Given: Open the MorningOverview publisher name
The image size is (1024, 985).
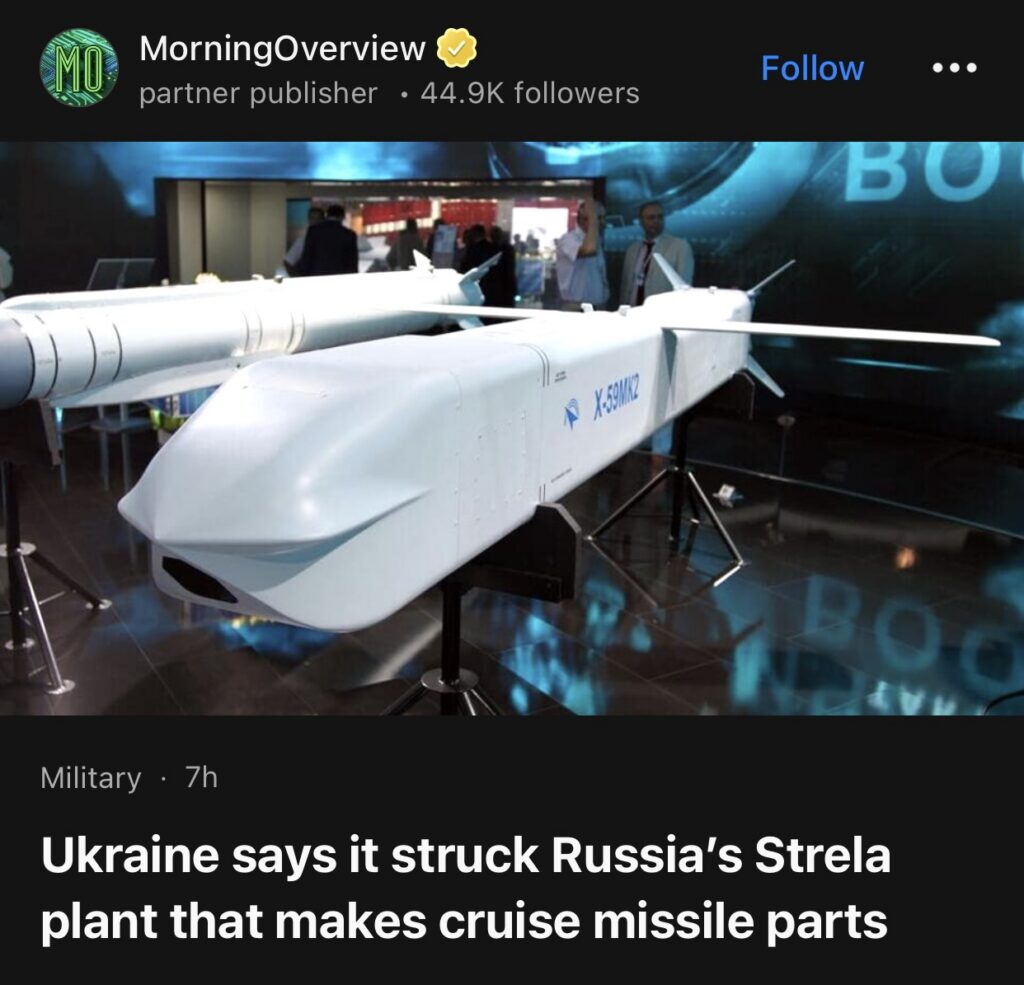Looking at the screenshot, I should (282, 48).
